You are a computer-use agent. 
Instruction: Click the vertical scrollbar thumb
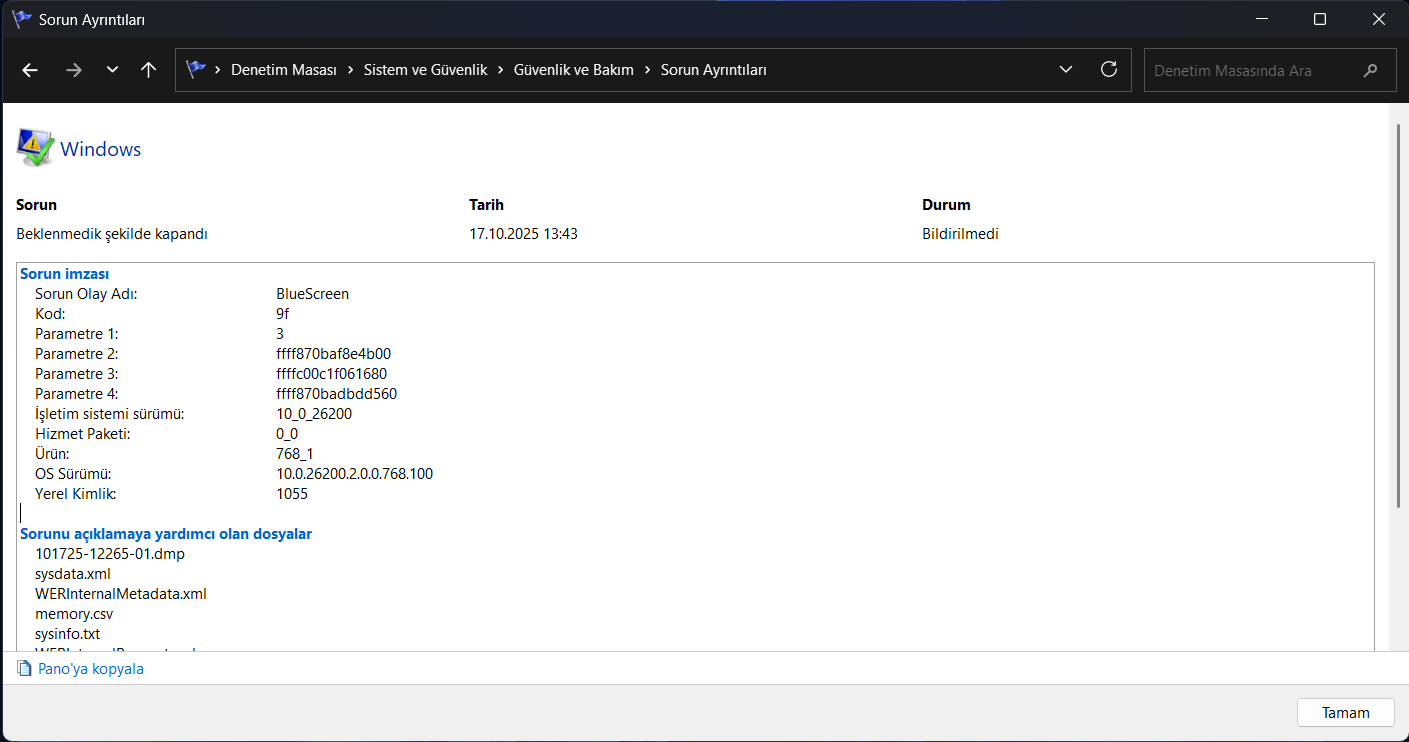[x=1399, y=316]
